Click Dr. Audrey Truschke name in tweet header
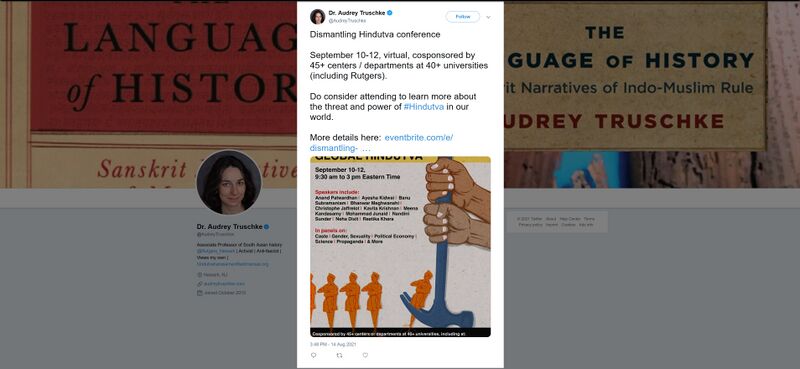 tap(357, 13)
